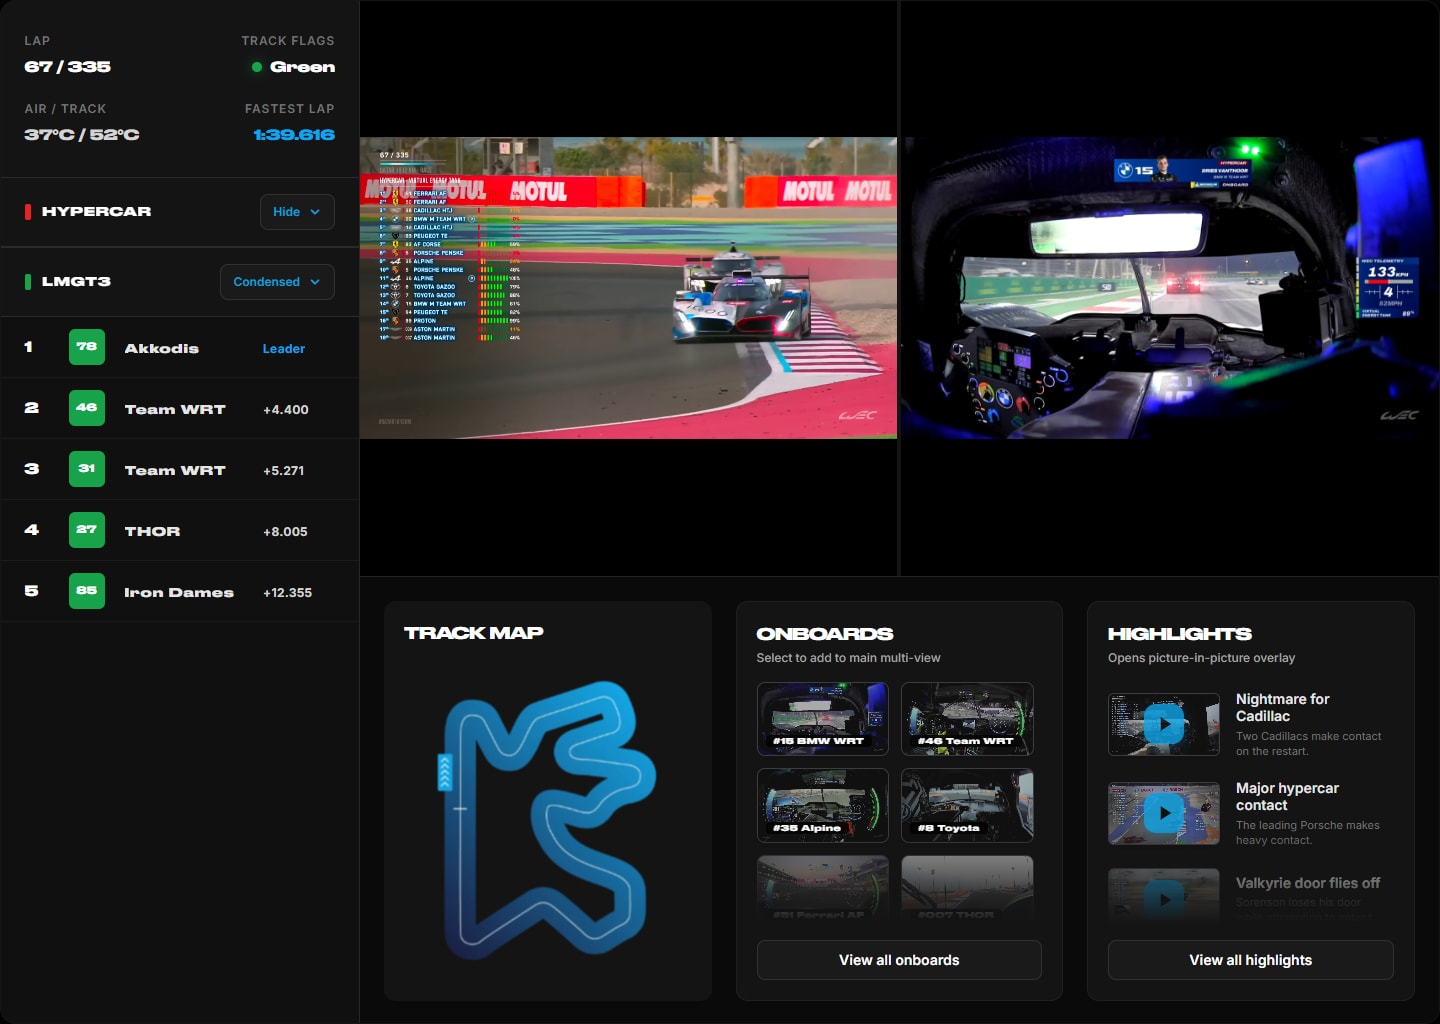This screenshot has height=1024, width=1440.
Task: Click the main race broadcast video feed
Action: point(628,288)
